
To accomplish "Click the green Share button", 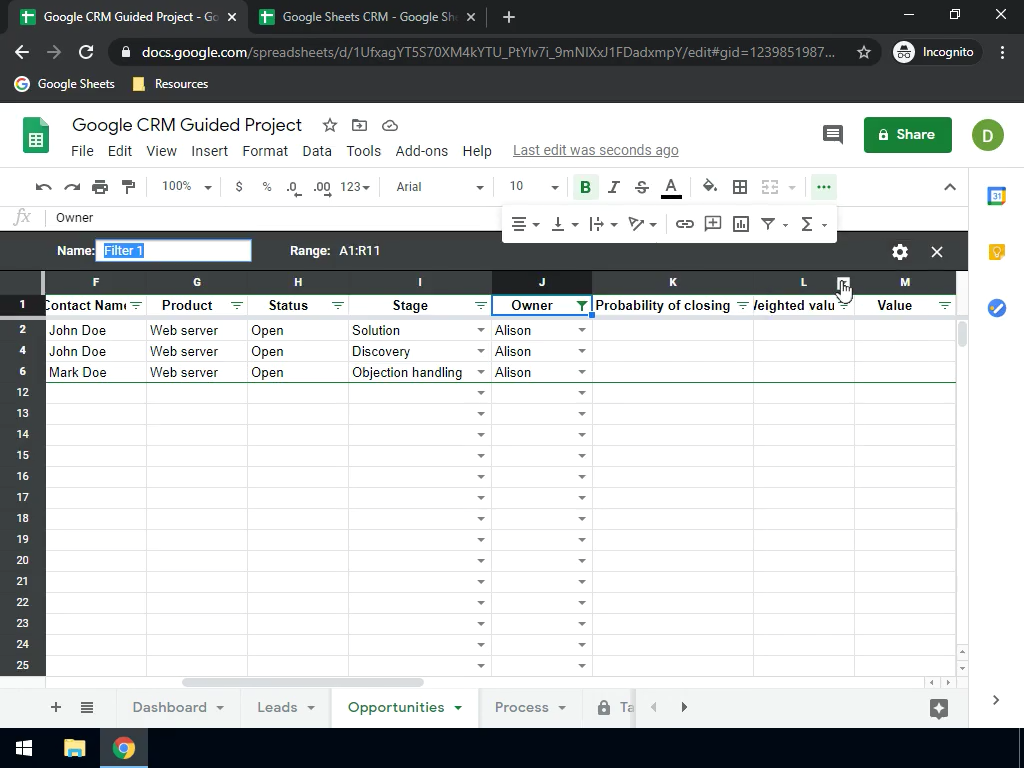I will click(x=907, y=135).
